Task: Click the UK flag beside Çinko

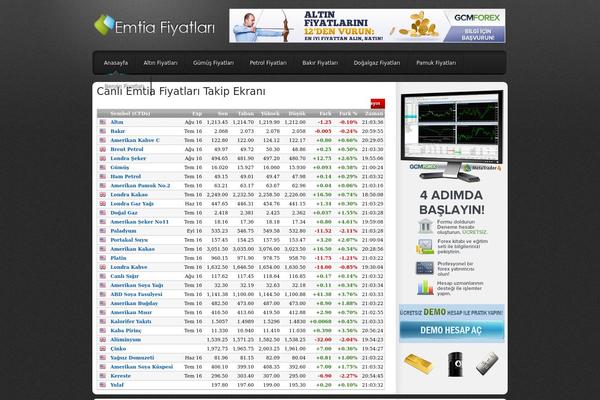Action: coord(103,349)
